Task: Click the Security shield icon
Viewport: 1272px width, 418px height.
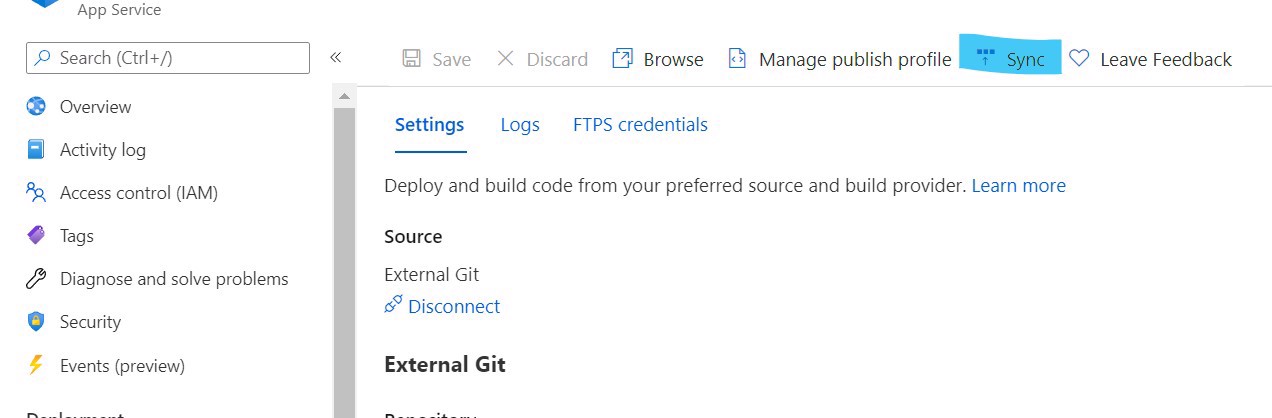Action: point(36,322)
